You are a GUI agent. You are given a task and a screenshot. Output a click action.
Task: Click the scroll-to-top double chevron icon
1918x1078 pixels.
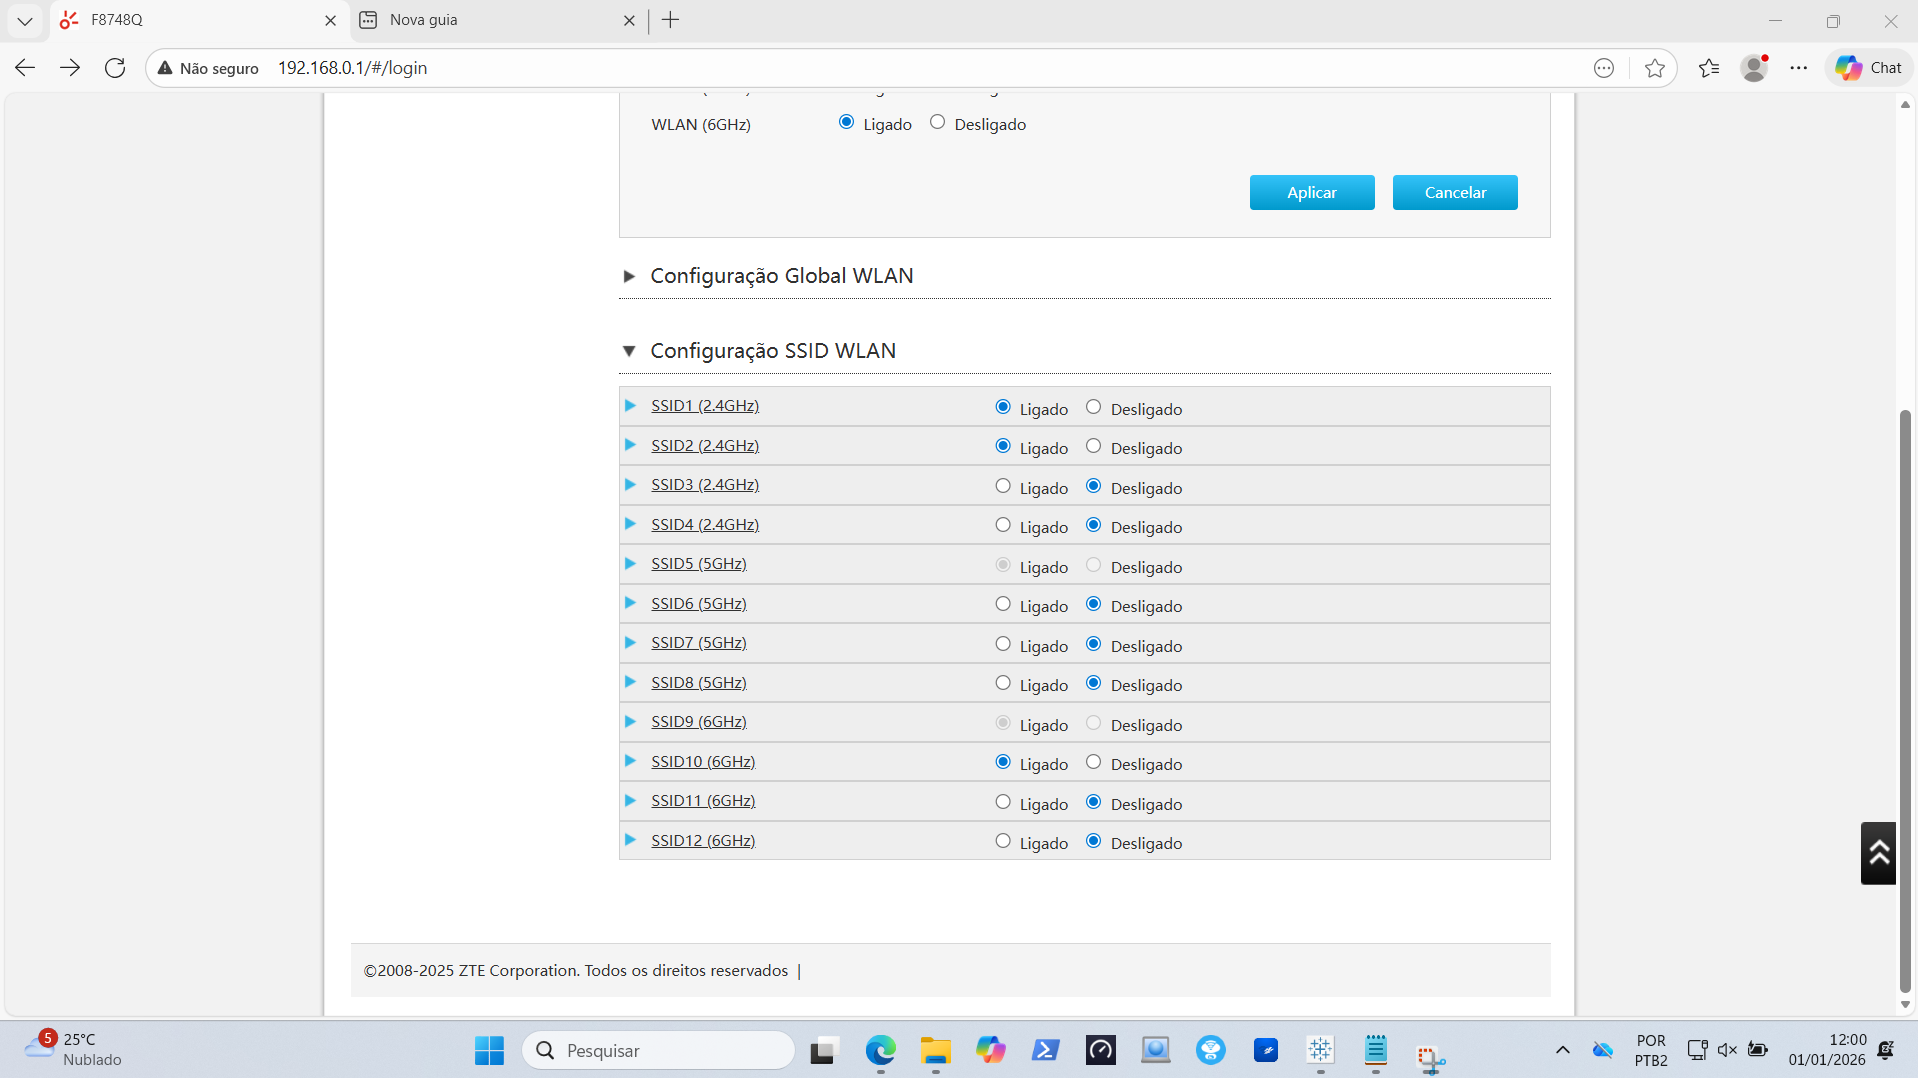(1877, 853)
